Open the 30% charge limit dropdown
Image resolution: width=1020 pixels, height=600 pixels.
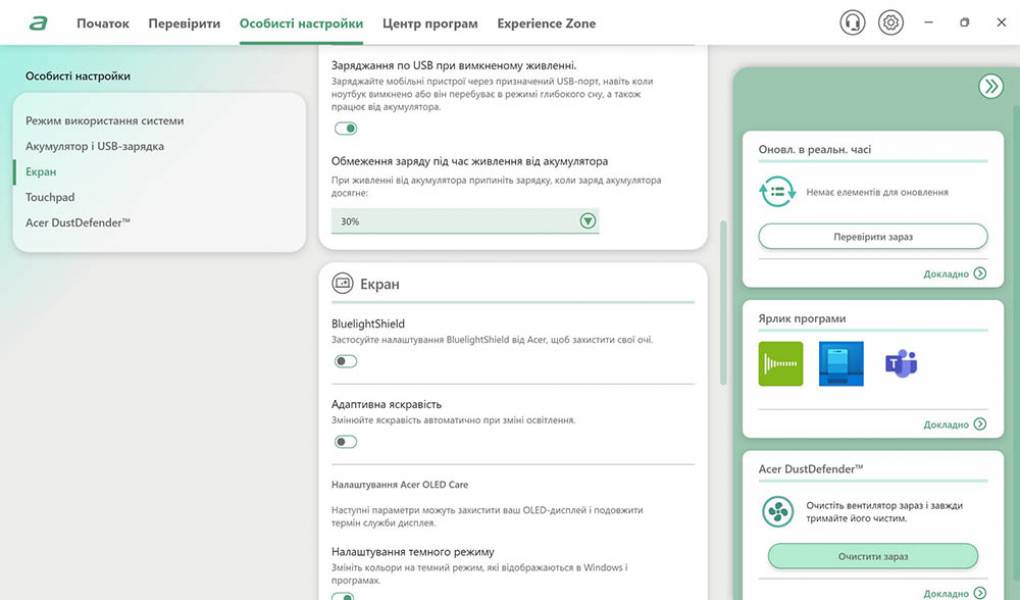tap(587, 221)
